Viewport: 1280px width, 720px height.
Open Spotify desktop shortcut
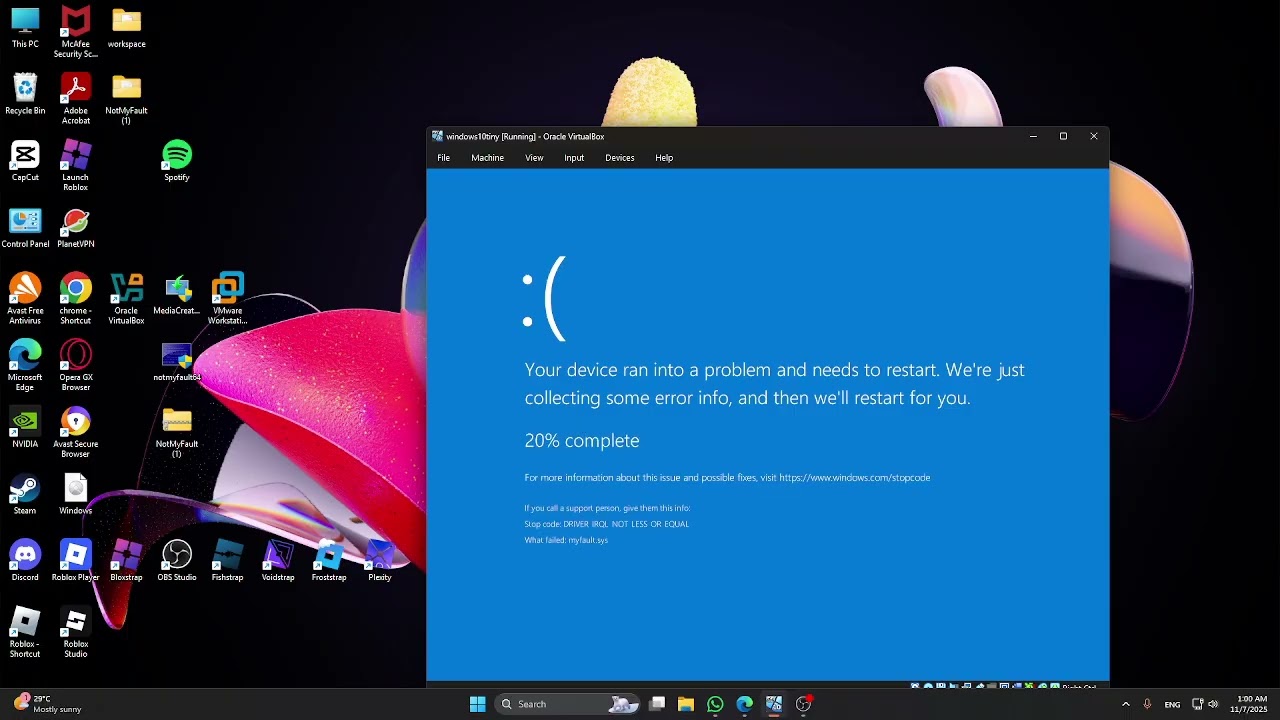point(177,161)
